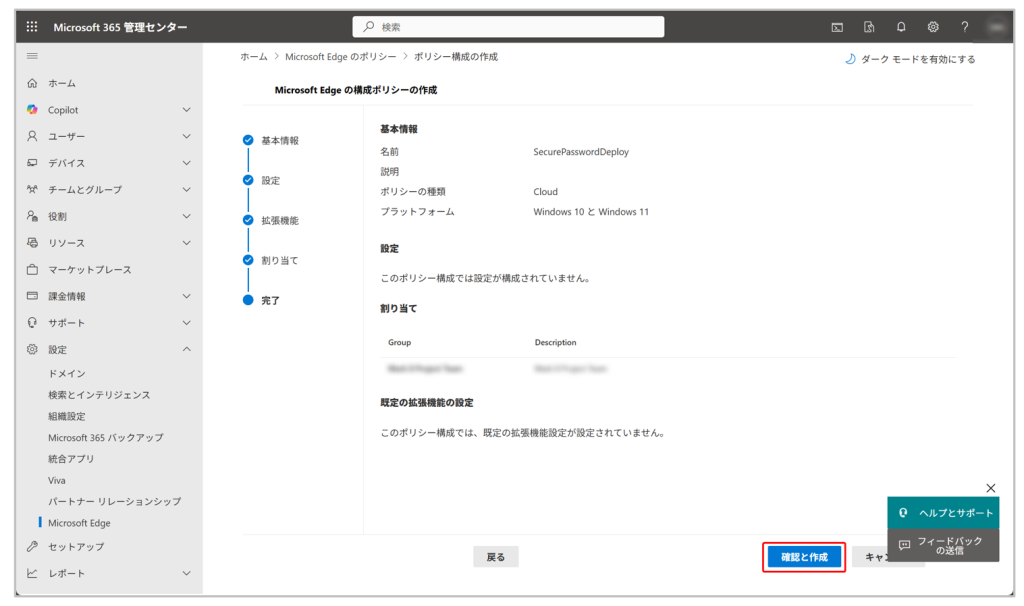Expand the Copilot menu chevron
Screen dimensions: 1024x606
187,110
